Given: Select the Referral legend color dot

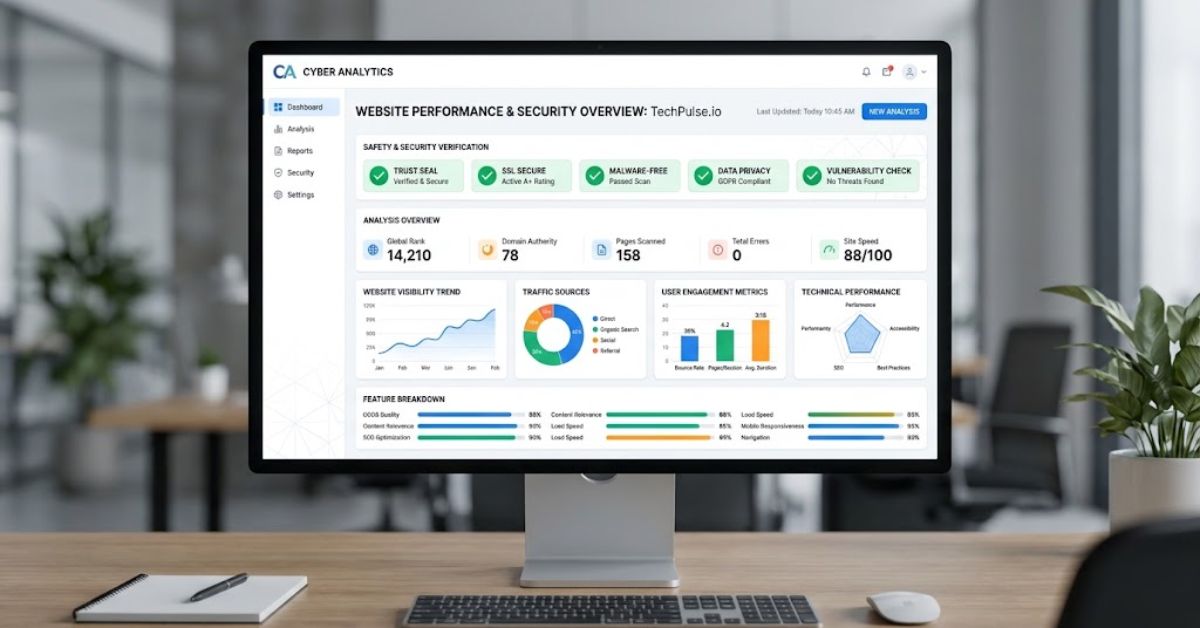Looking at the screenshot, I should pos(595,350).
